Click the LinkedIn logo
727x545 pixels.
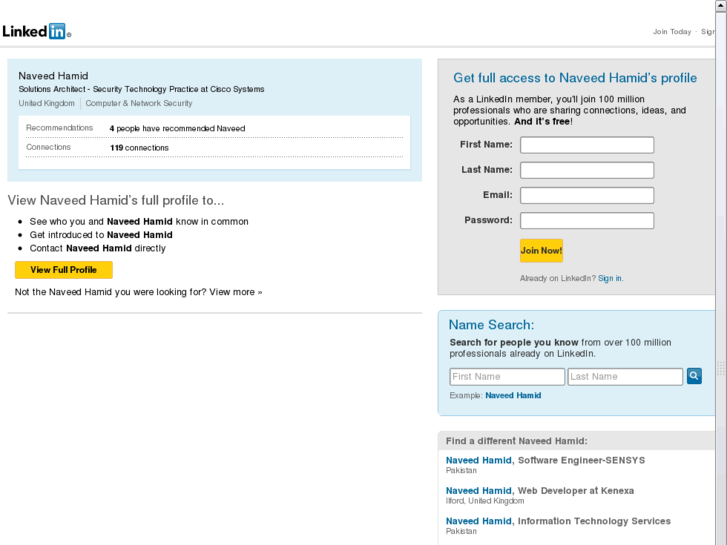click(37, 31)
